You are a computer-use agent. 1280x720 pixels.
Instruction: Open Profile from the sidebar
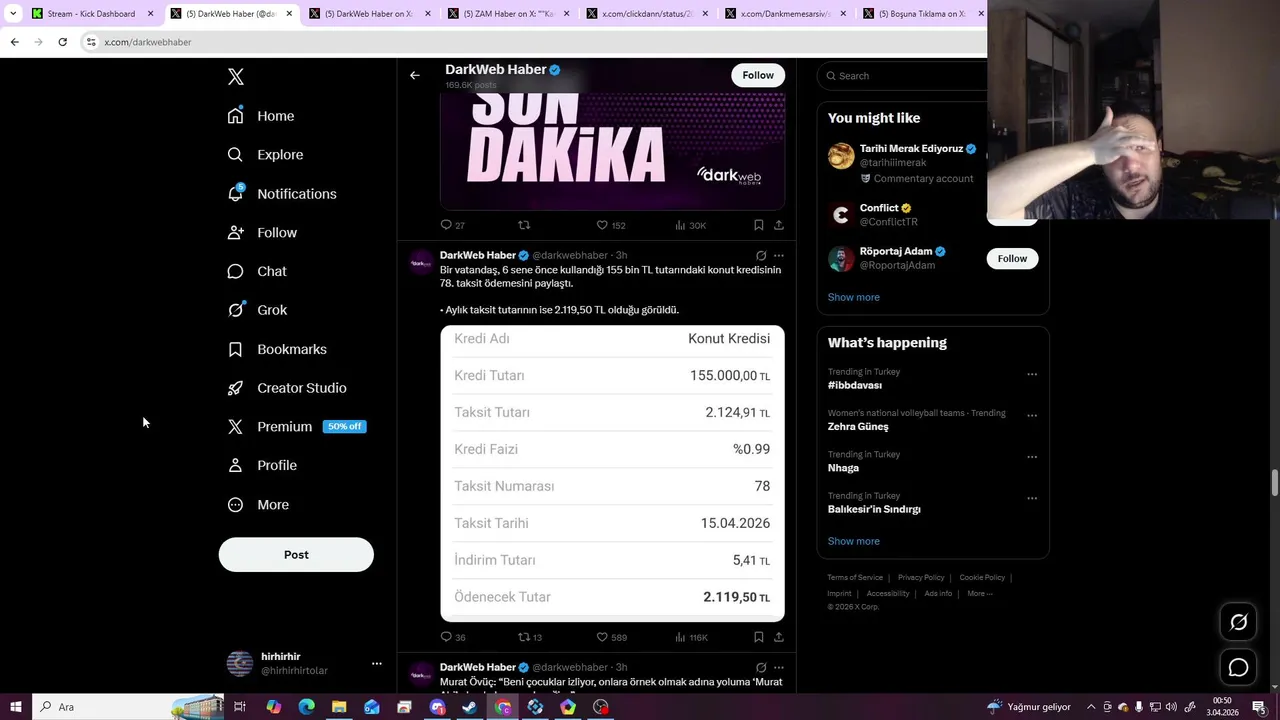tap(262, 466)
